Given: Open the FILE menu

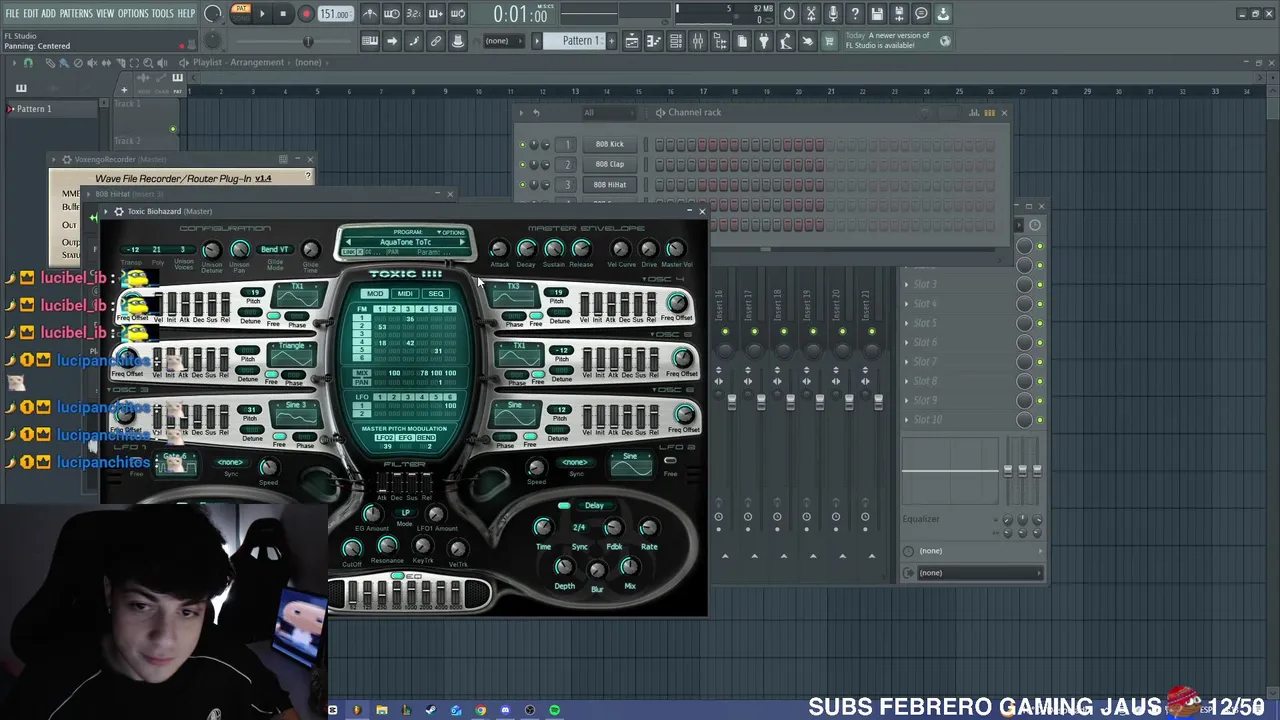Looking at the screenshot, I should 12,13.
